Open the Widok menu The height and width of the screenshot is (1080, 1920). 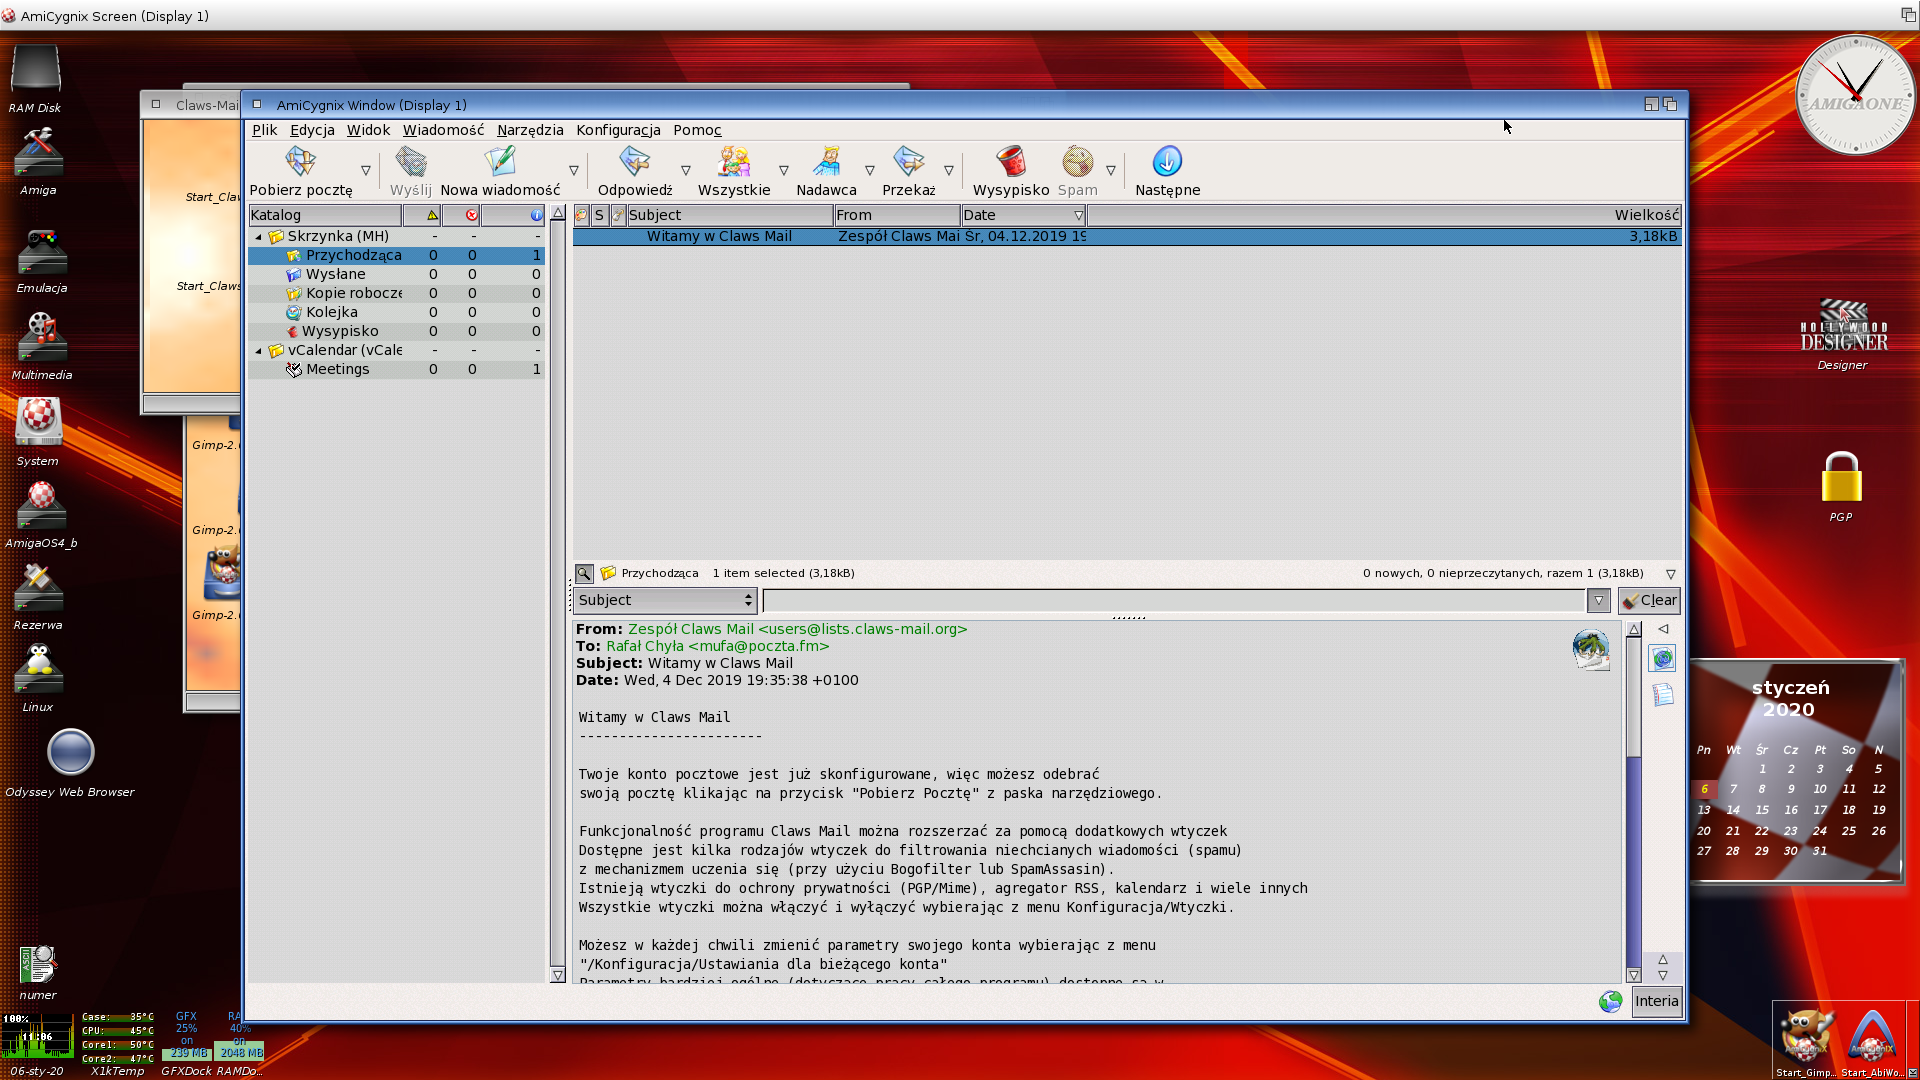click(x=368, y=130)
